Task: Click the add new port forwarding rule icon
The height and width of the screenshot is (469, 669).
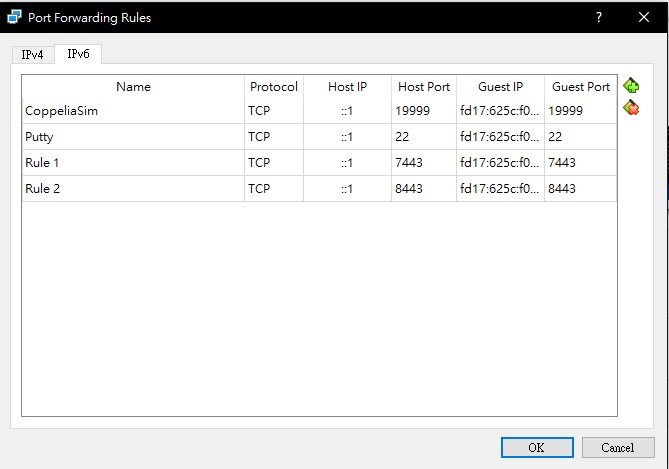Action: (x=631, y=87)
